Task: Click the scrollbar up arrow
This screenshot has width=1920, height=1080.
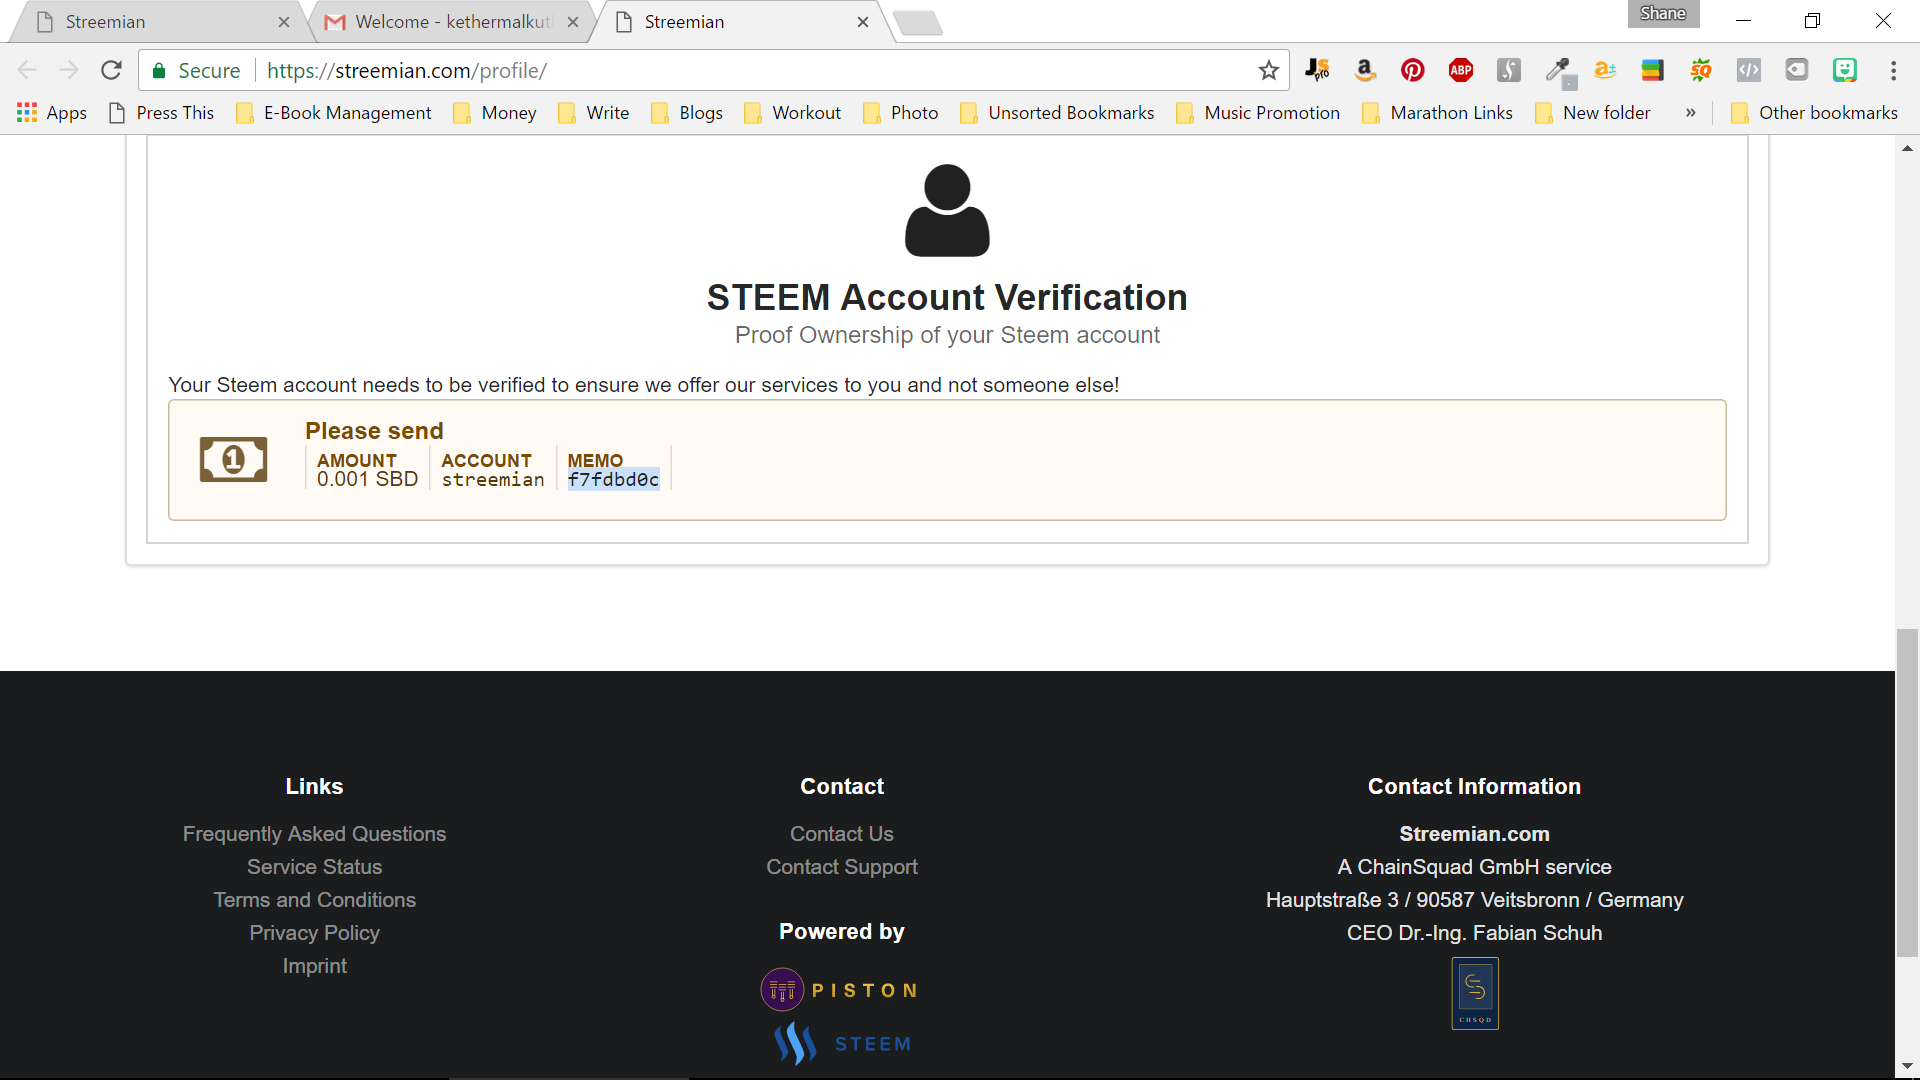Action: pyautogui.click(x=1907, y=148)
